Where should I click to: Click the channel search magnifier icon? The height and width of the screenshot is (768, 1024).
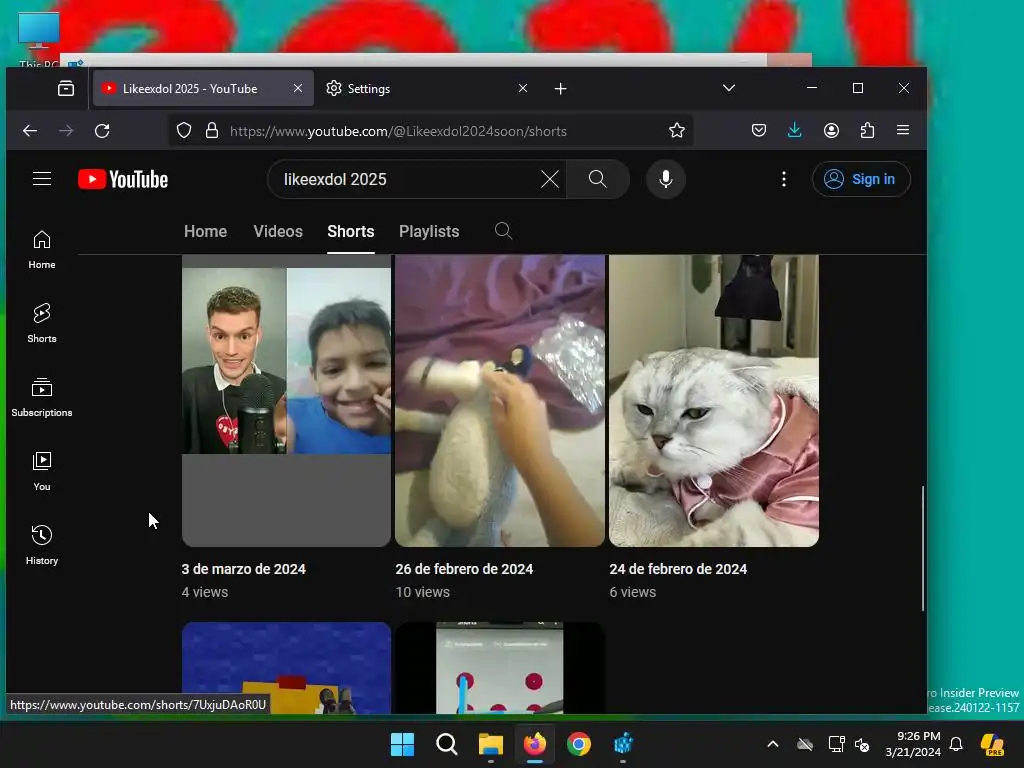coord(503,231)
